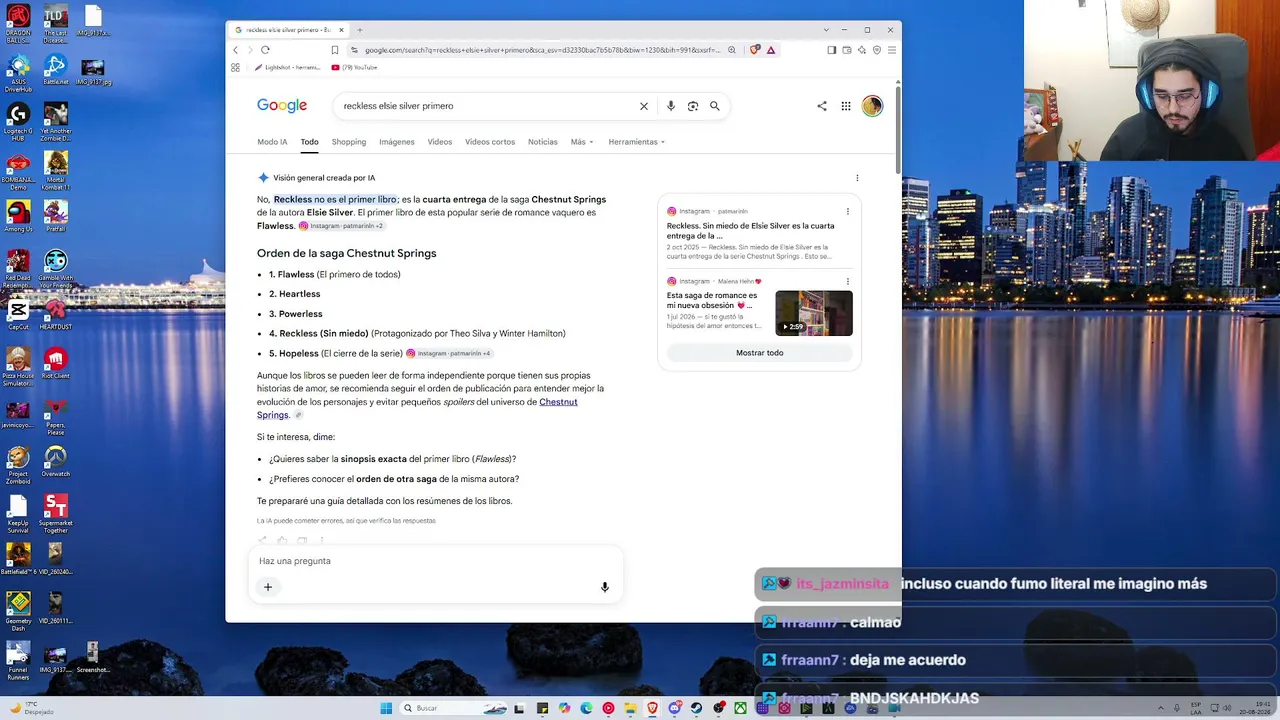The width and height of the screenshot is (1280, 720).
Task: Open Videos cortos tab
Action: pos(490,142)
